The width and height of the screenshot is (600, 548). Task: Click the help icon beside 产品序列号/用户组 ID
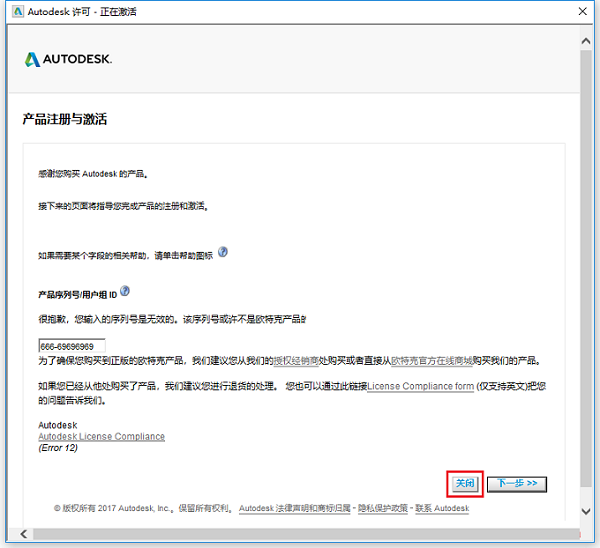pos(125,291)
